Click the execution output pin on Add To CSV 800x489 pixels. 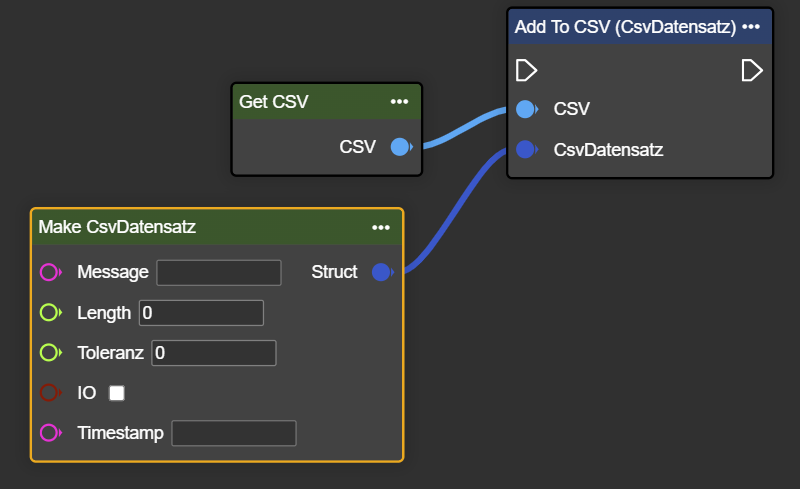[752, 71]
